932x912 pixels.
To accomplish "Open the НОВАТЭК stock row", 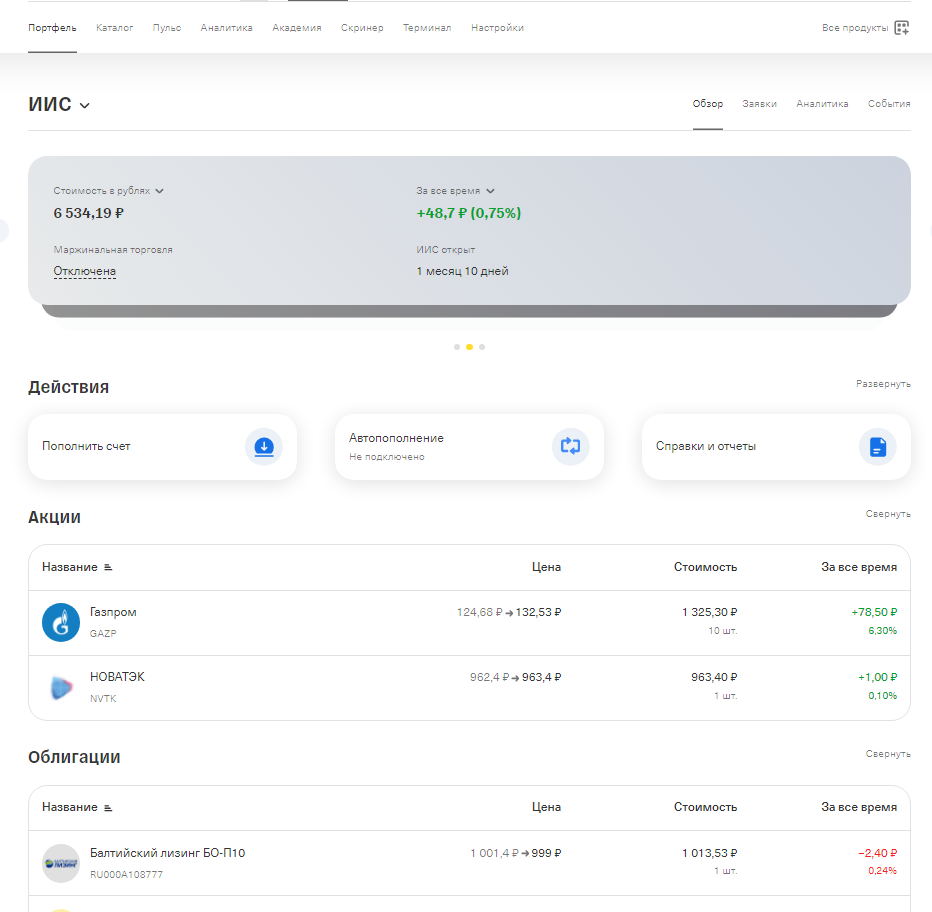I will click(469, 688).
